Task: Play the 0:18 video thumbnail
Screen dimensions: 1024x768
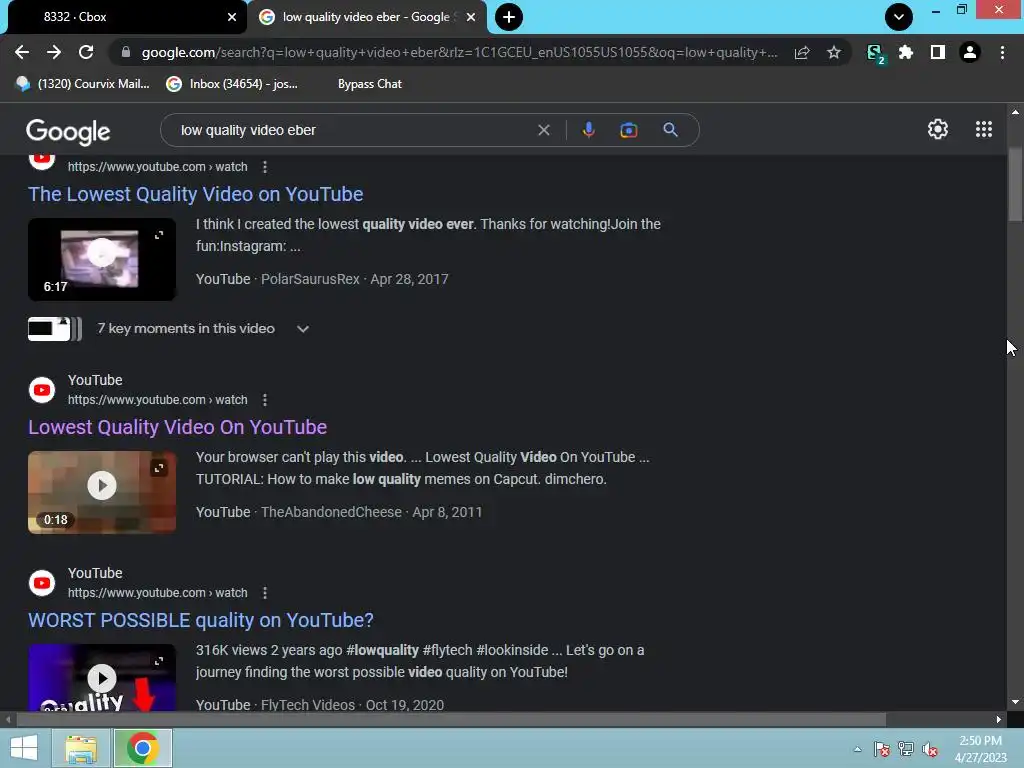Action: click(x=102, y=492)
